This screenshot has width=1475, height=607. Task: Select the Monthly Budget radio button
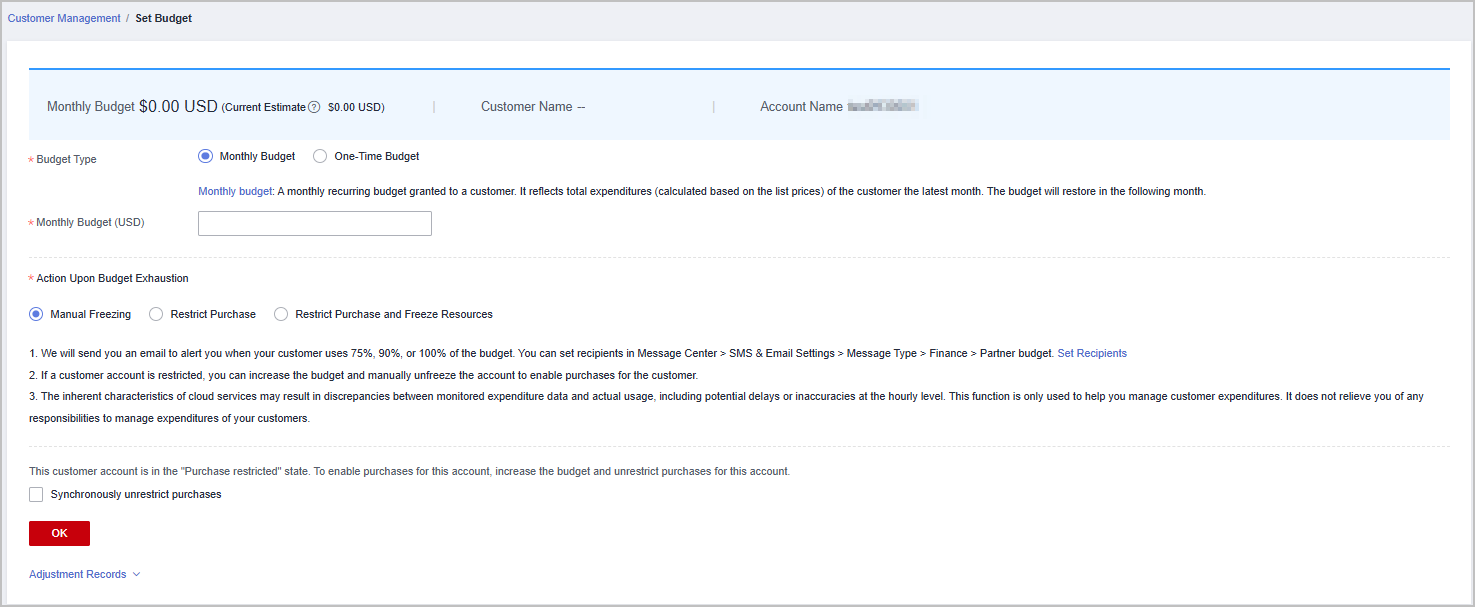[206, 156]
